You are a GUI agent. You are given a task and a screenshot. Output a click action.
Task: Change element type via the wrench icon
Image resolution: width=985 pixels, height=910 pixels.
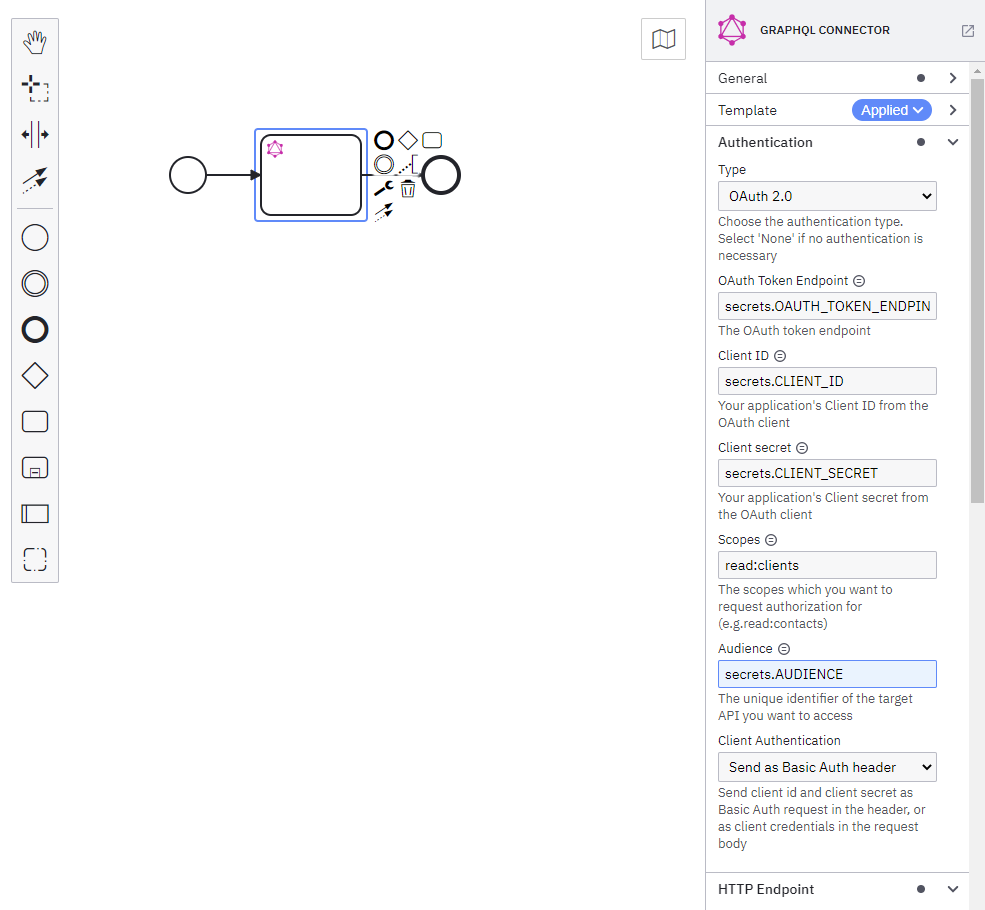pyautogui.click(x=384, y=189)
